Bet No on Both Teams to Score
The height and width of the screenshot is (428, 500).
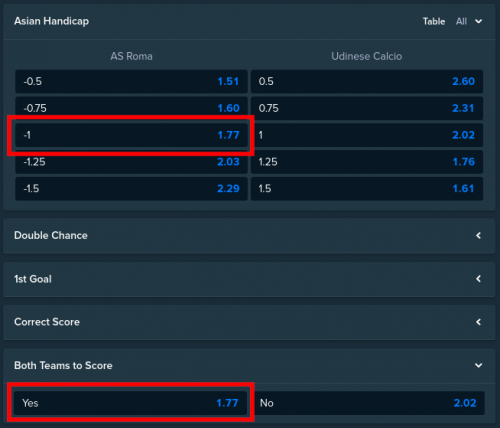(x=368, y=403)
